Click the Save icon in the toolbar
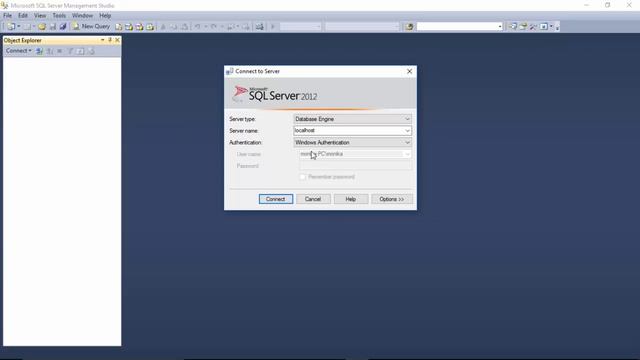640x360 pixels. [53, 27]
